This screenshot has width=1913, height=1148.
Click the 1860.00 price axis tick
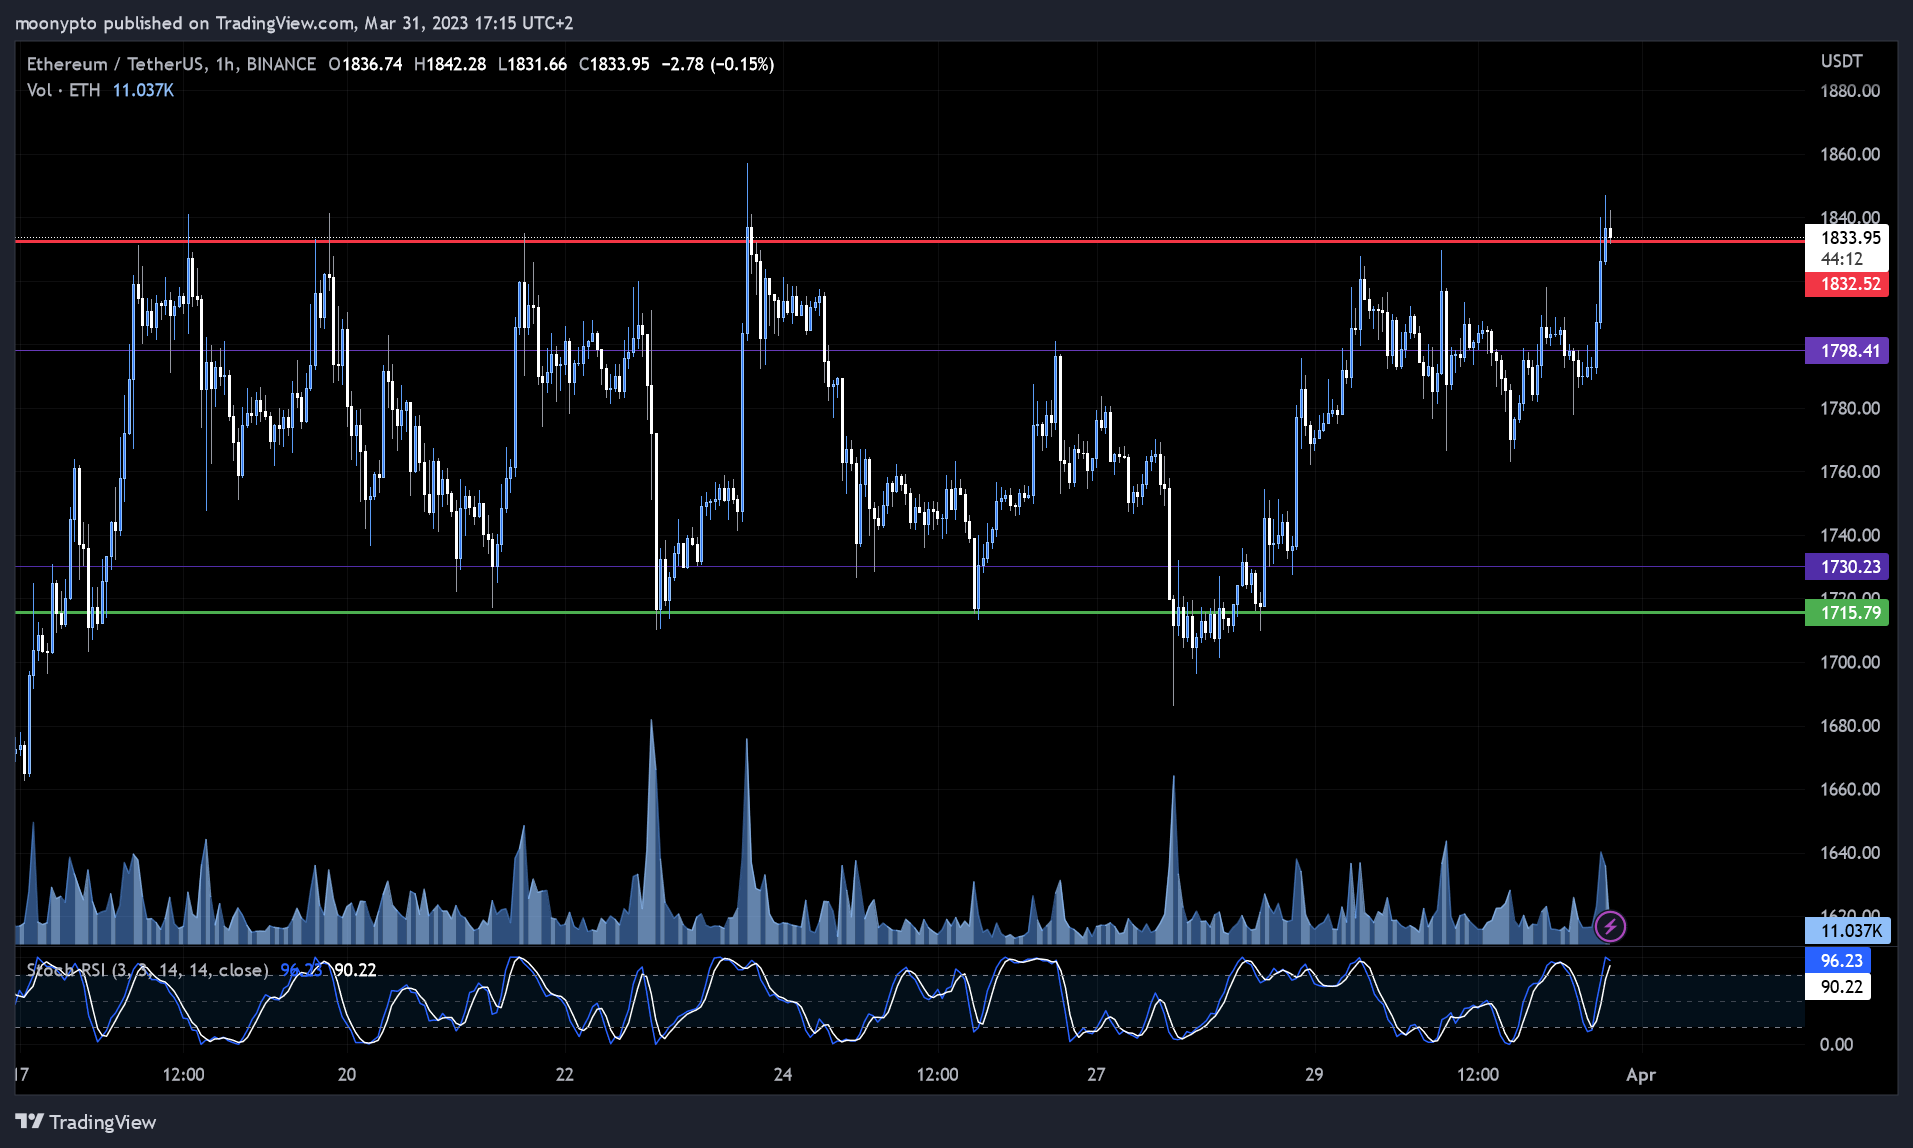point(1850,154)
